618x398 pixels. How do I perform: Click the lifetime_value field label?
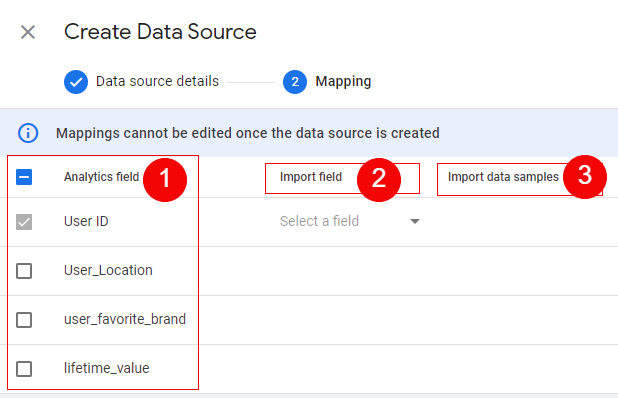click(107, 368)
